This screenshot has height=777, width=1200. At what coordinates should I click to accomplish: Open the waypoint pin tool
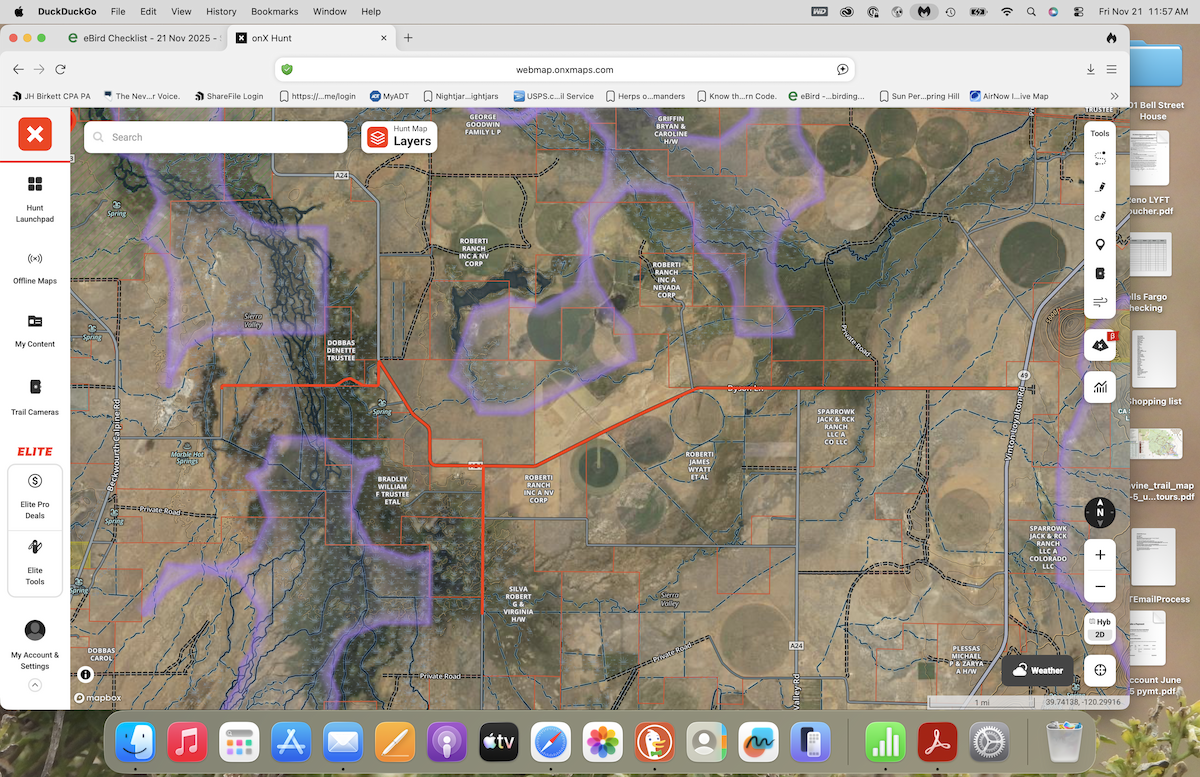pos(1100,244)
